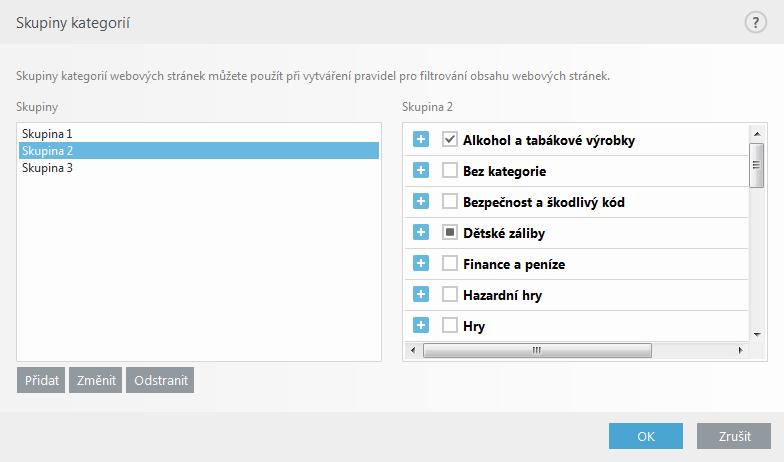Screen dimensions: 784x462
Task: Open the help question mark icon
Action: [756, 23]
